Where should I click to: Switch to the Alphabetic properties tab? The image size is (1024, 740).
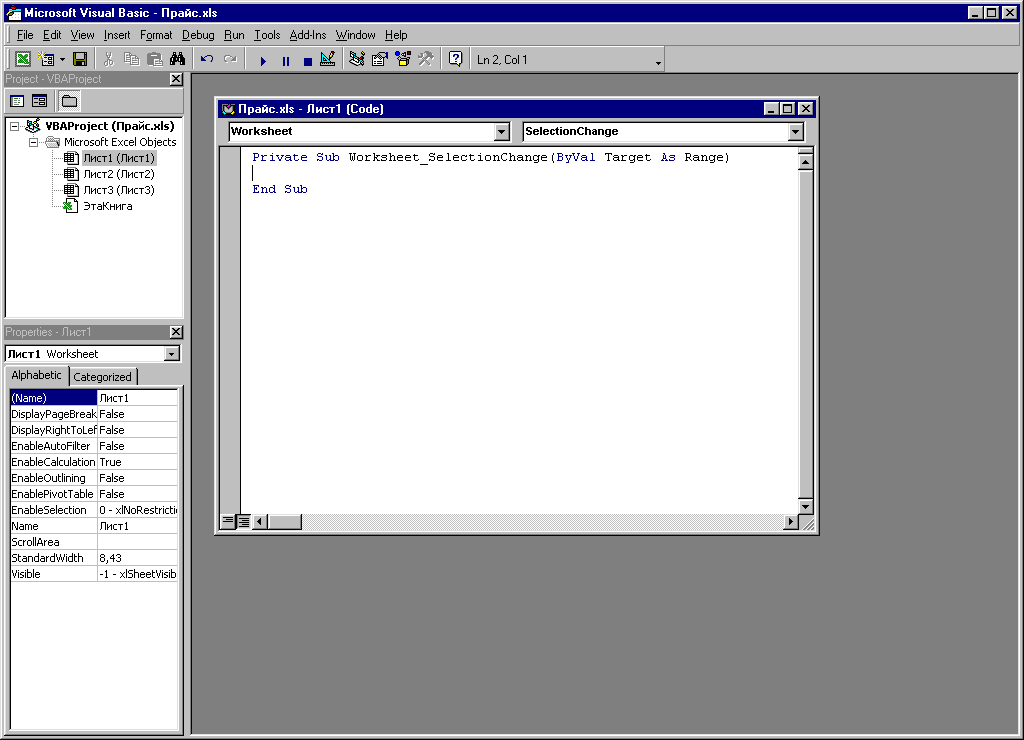pyautogui.click(x=37, y=376)
